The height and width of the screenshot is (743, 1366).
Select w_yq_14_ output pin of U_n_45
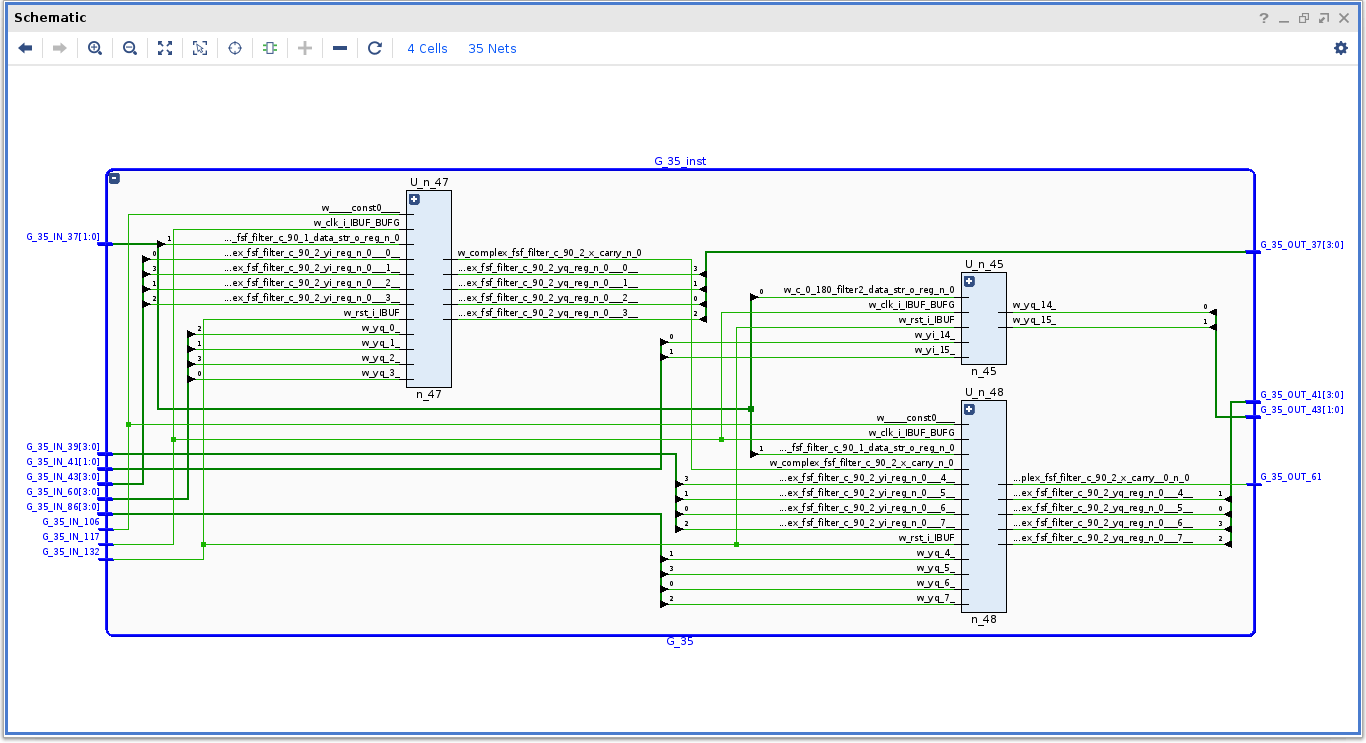(x=1034, y=305)
